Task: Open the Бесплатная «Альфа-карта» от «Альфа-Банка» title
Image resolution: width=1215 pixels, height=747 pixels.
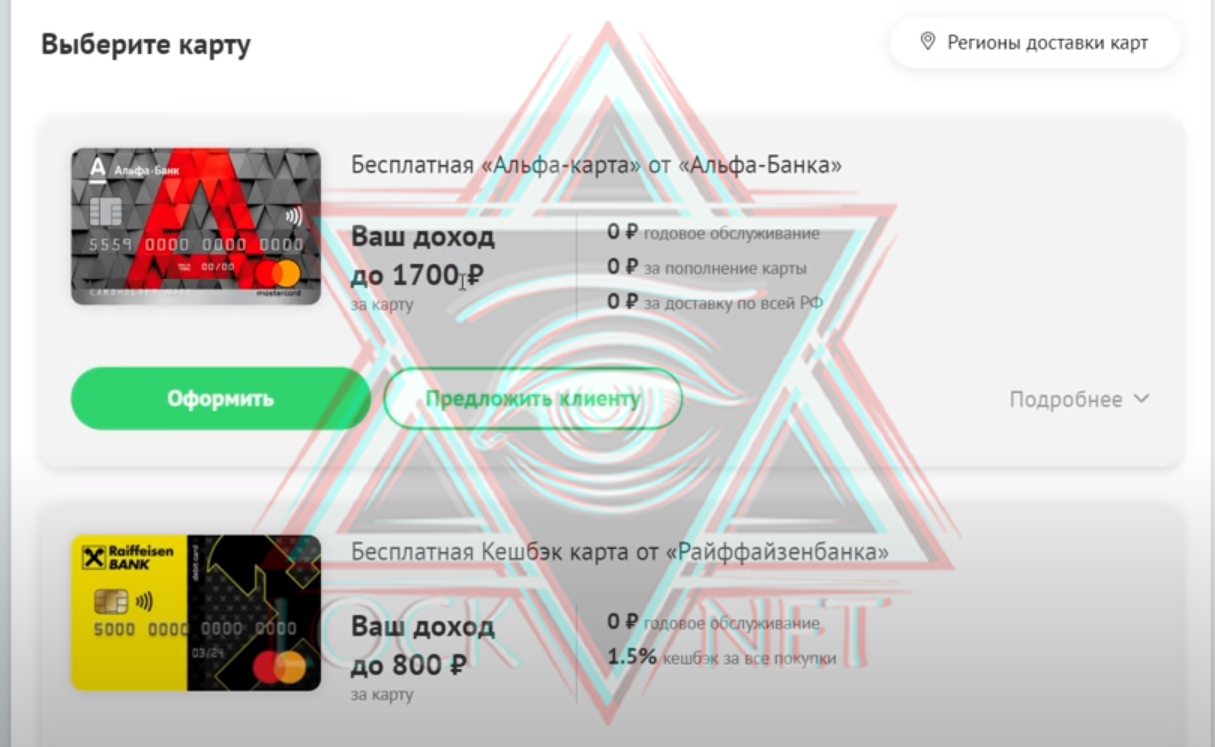Action: tap(596, 165)
